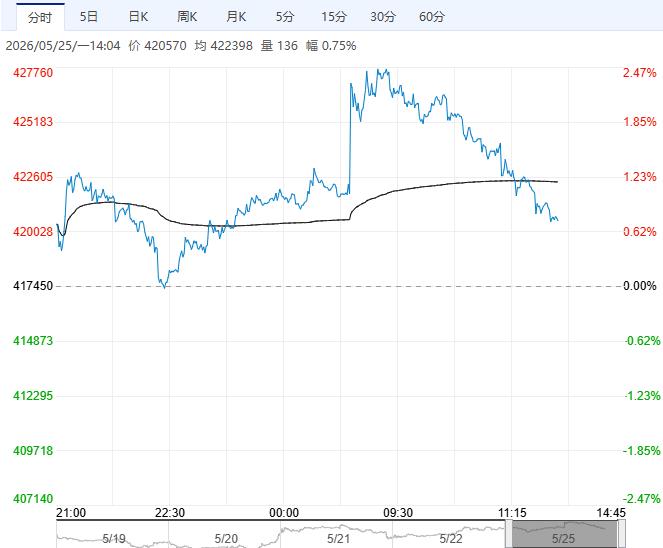The image size is (663, 548).
Task: Open the 5日 chart tab
Action: 89,17
